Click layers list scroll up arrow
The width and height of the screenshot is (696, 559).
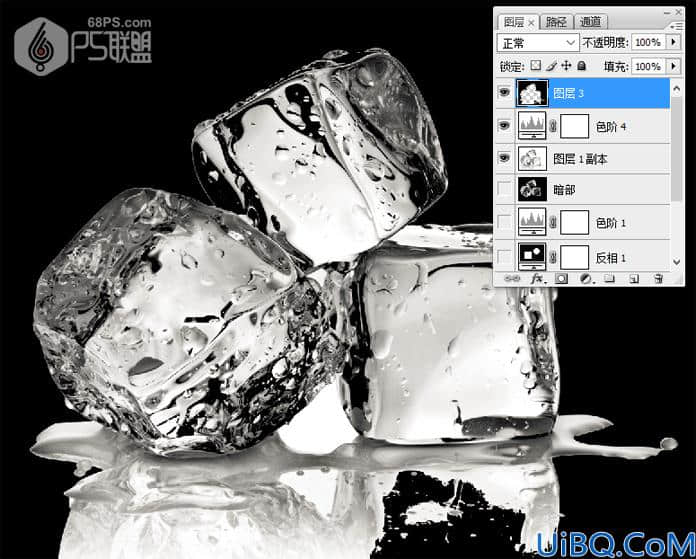click(x=676, y=89)
